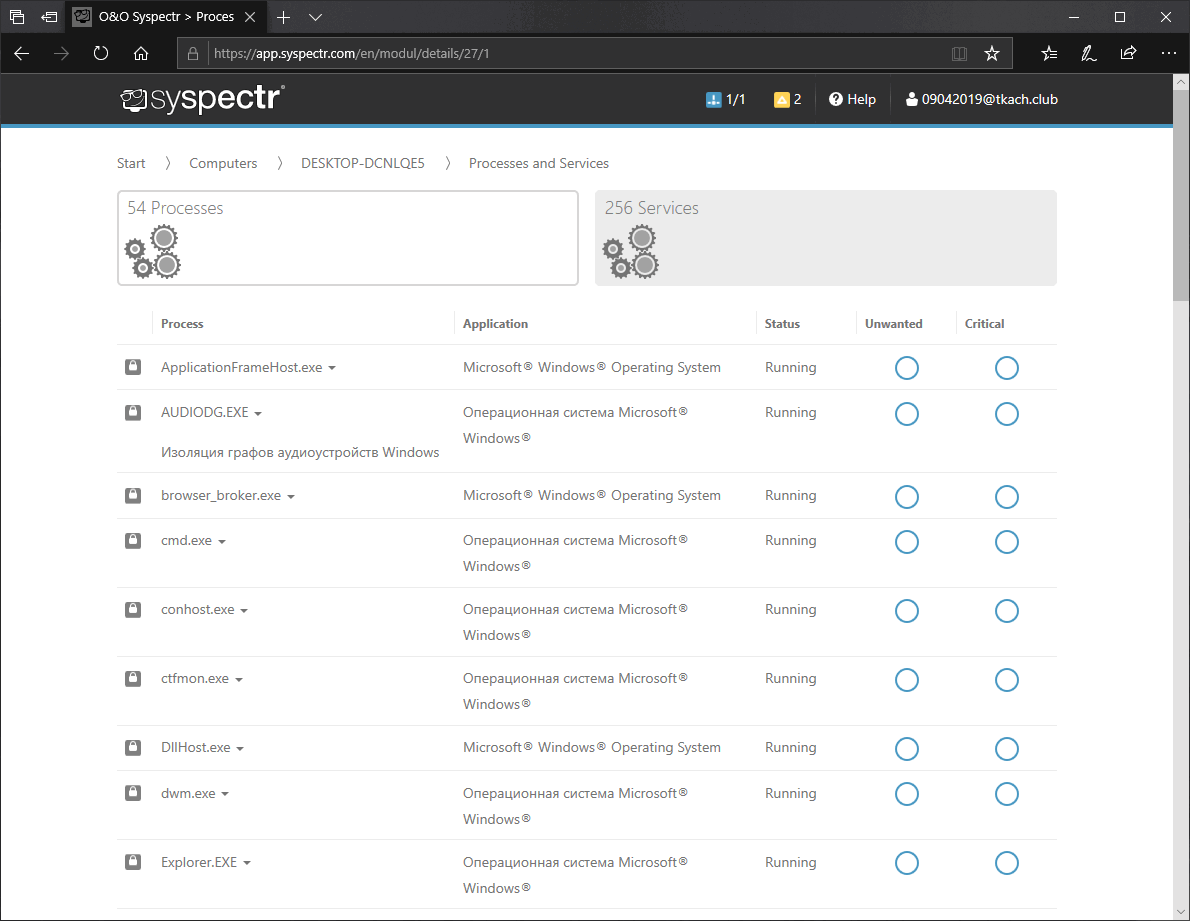Add notes with the pen icon
The height and width of the screenshot is (921, 1190).
click(x=1089, y=53)
